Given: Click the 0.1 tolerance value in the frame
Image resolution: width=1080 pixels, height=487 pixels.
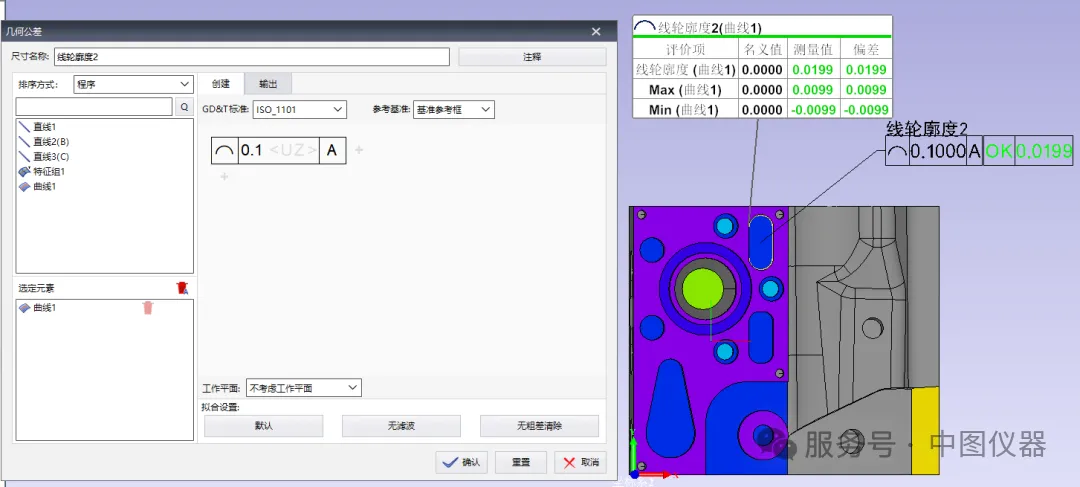Looking at the screenshot, I should point(251,151).
